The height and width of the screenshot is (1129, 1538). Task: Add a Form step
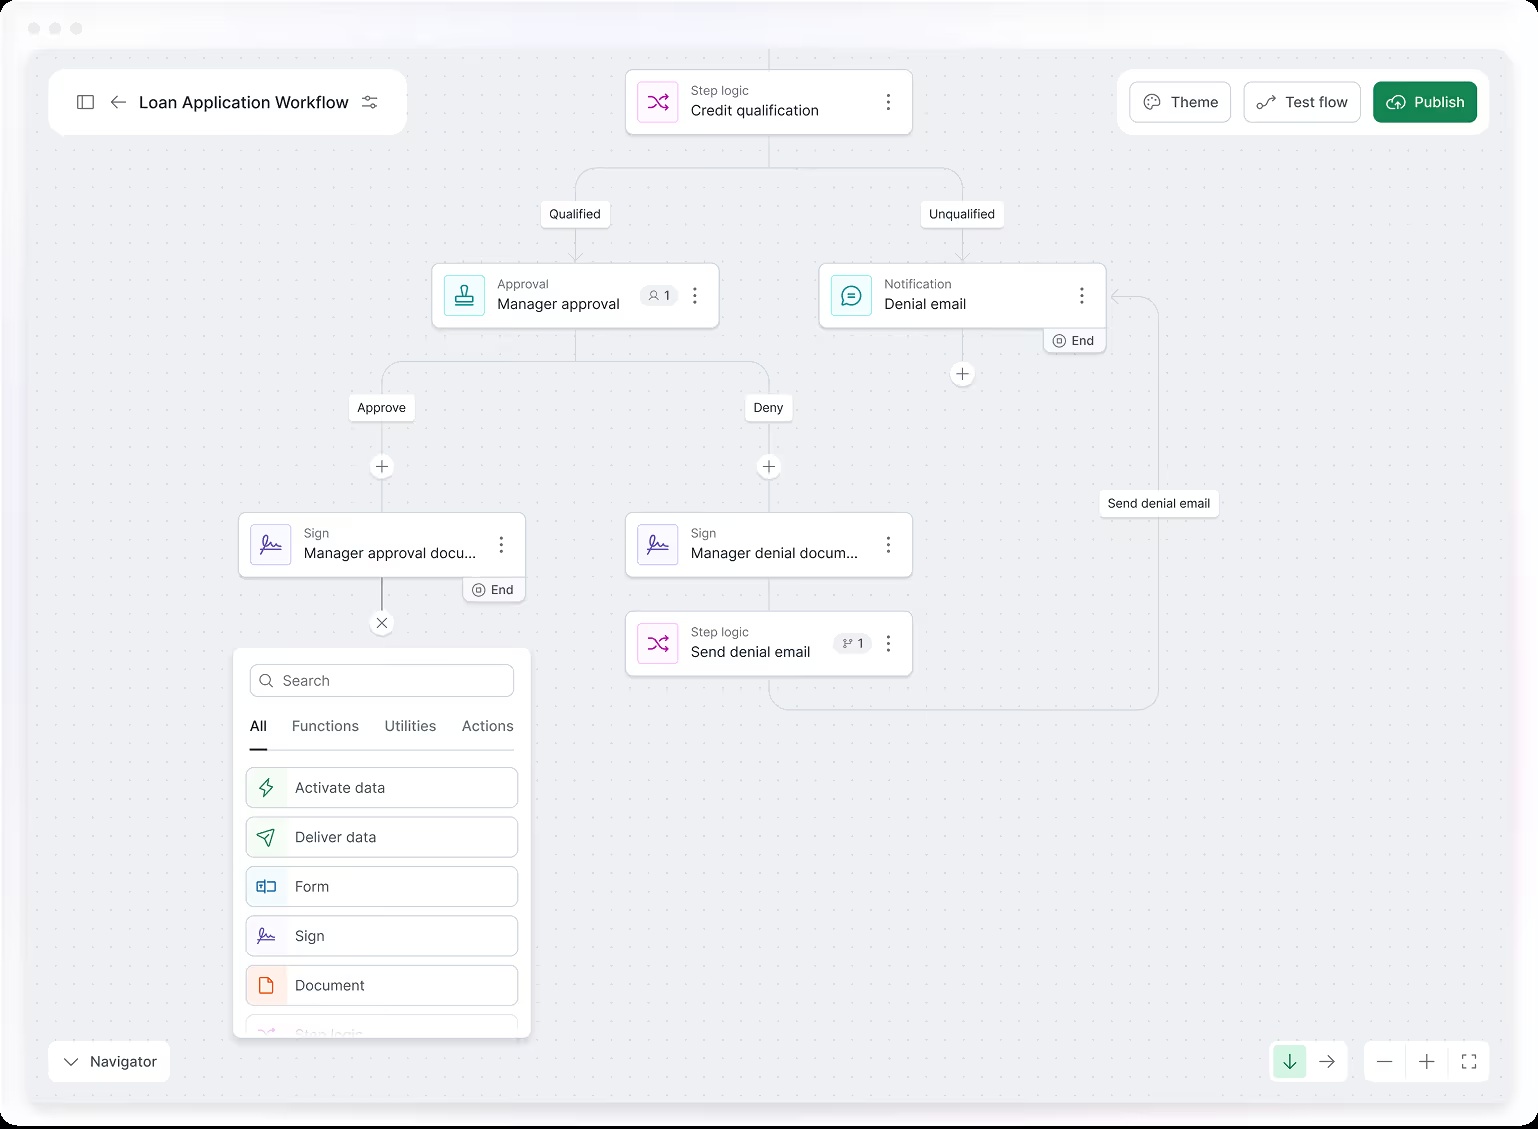(382, 887)
